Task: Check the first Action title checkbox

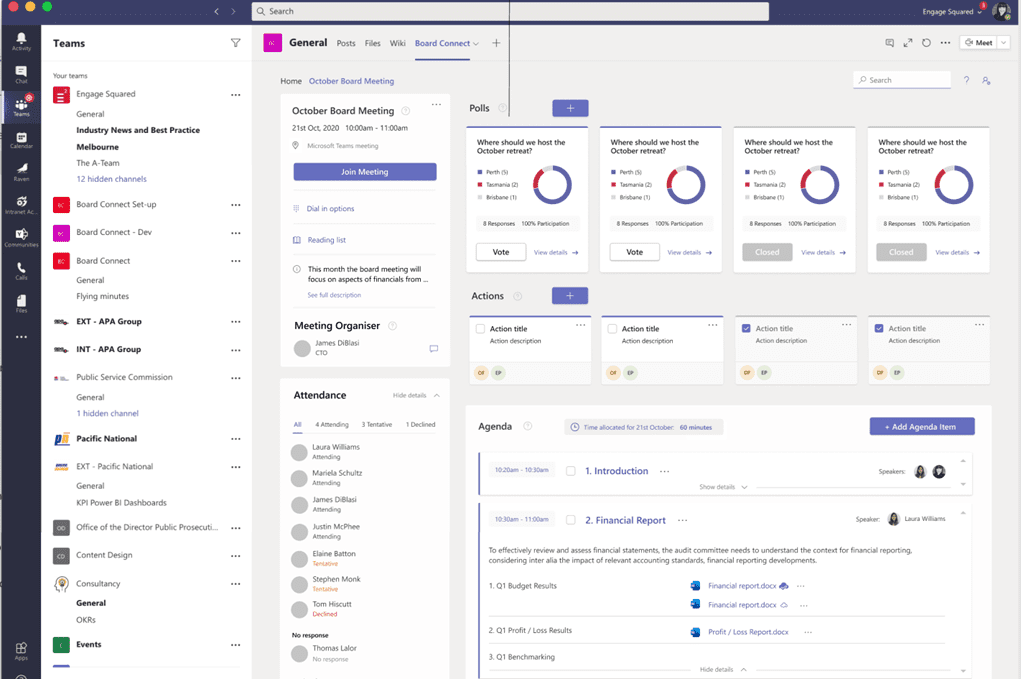Action: (x=480, y=329)
